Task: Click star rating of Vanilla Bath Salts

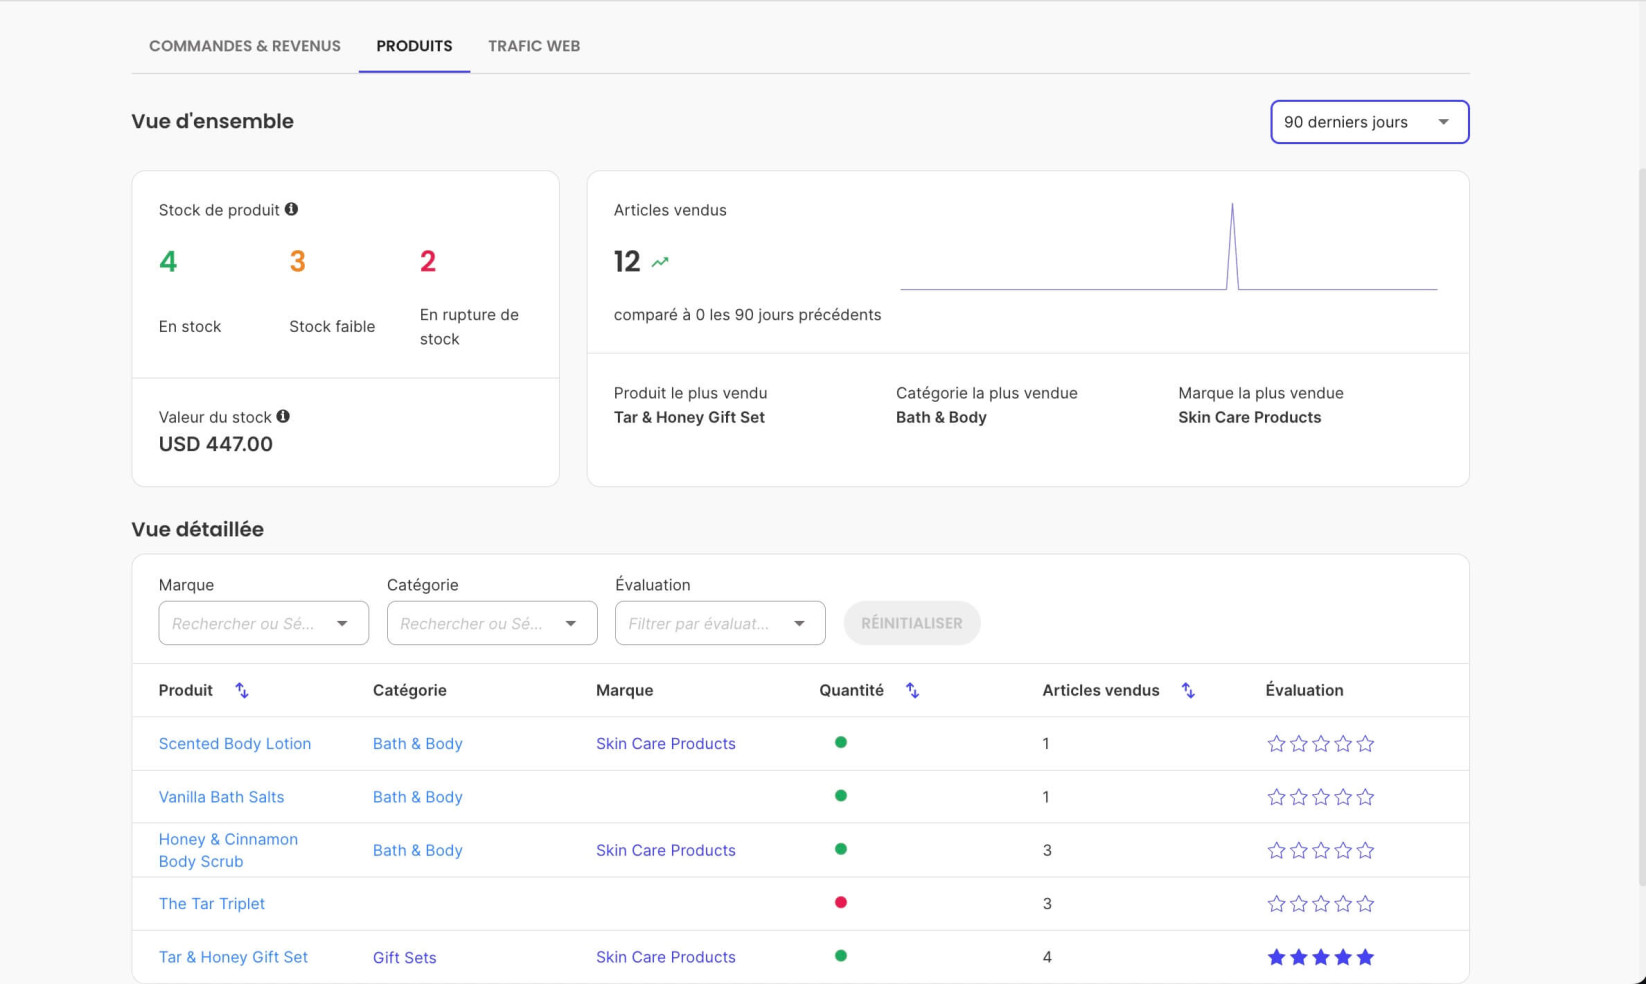Action: [1321, 797]
